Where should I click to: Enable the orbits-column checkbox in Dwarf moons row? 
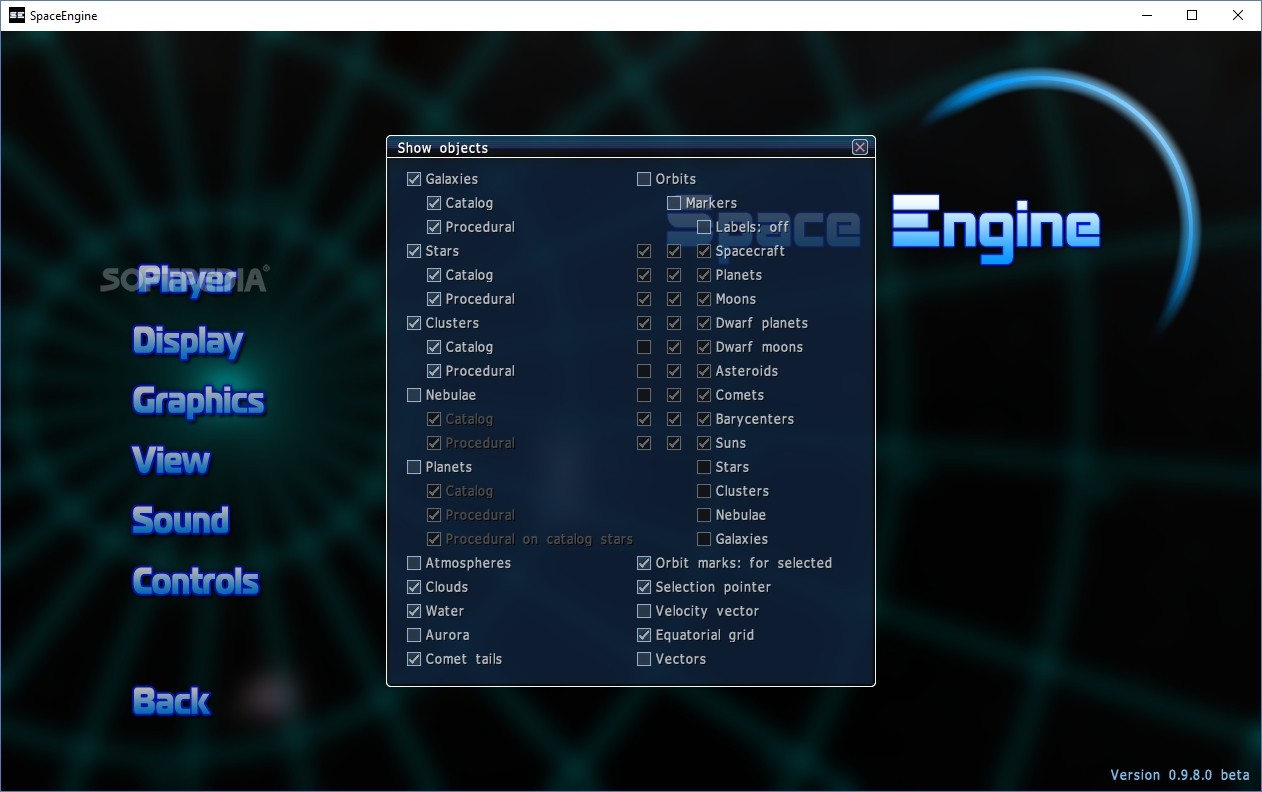[644, 347]
